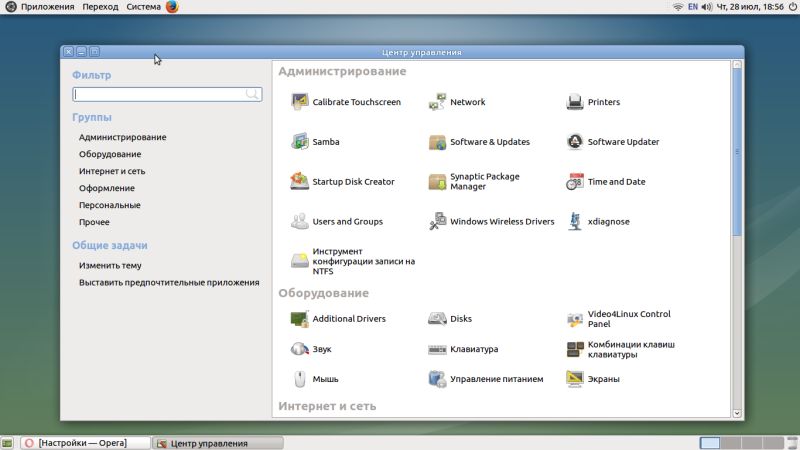Open the Клавиатура keyboard icon
The image size is (800, 450).
pyautogui.click(x=437, y=349)
